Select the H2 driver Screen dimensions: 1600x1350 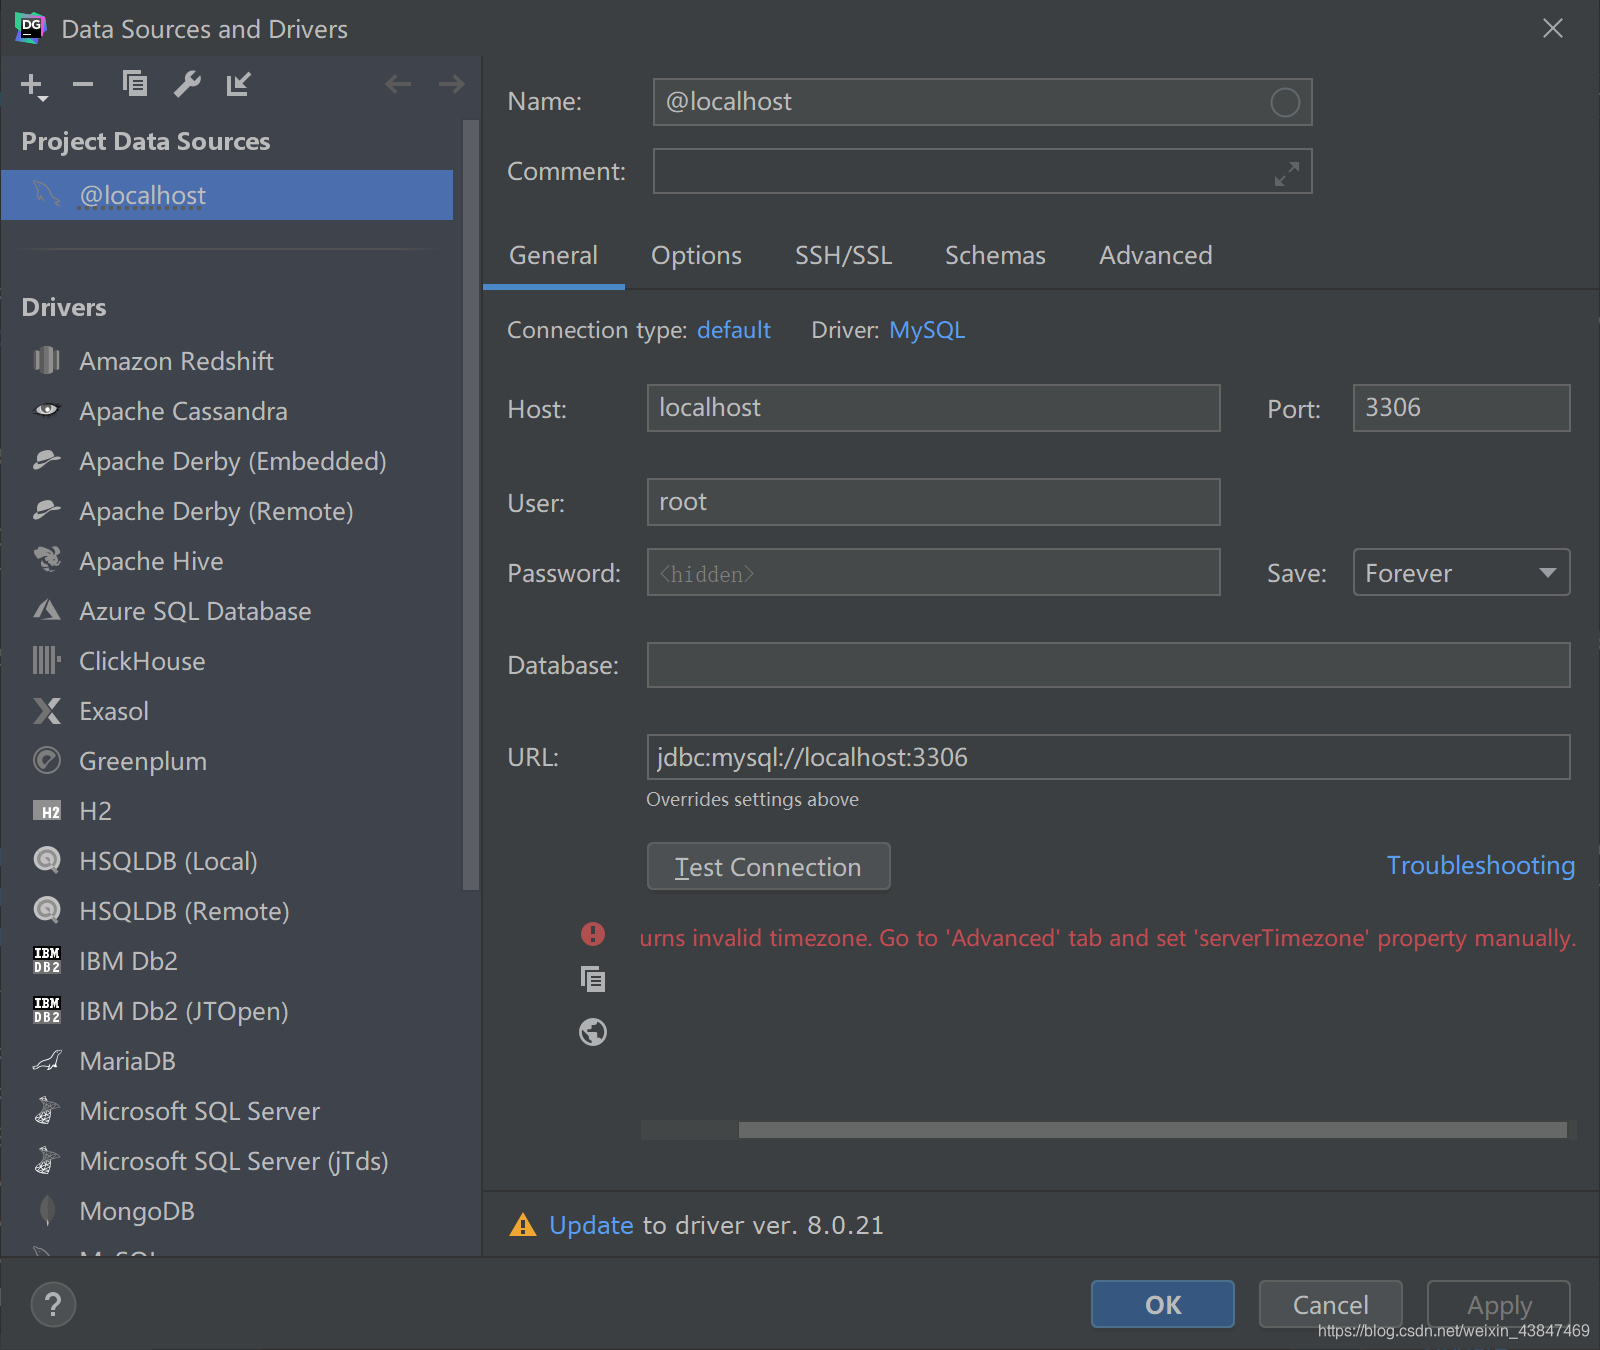tap(227, 811)
